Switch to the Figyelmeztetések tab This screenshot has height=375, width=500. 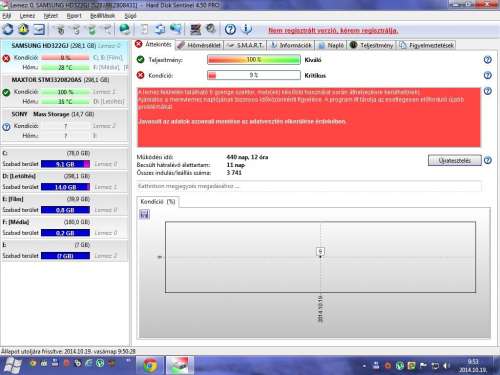427,45
